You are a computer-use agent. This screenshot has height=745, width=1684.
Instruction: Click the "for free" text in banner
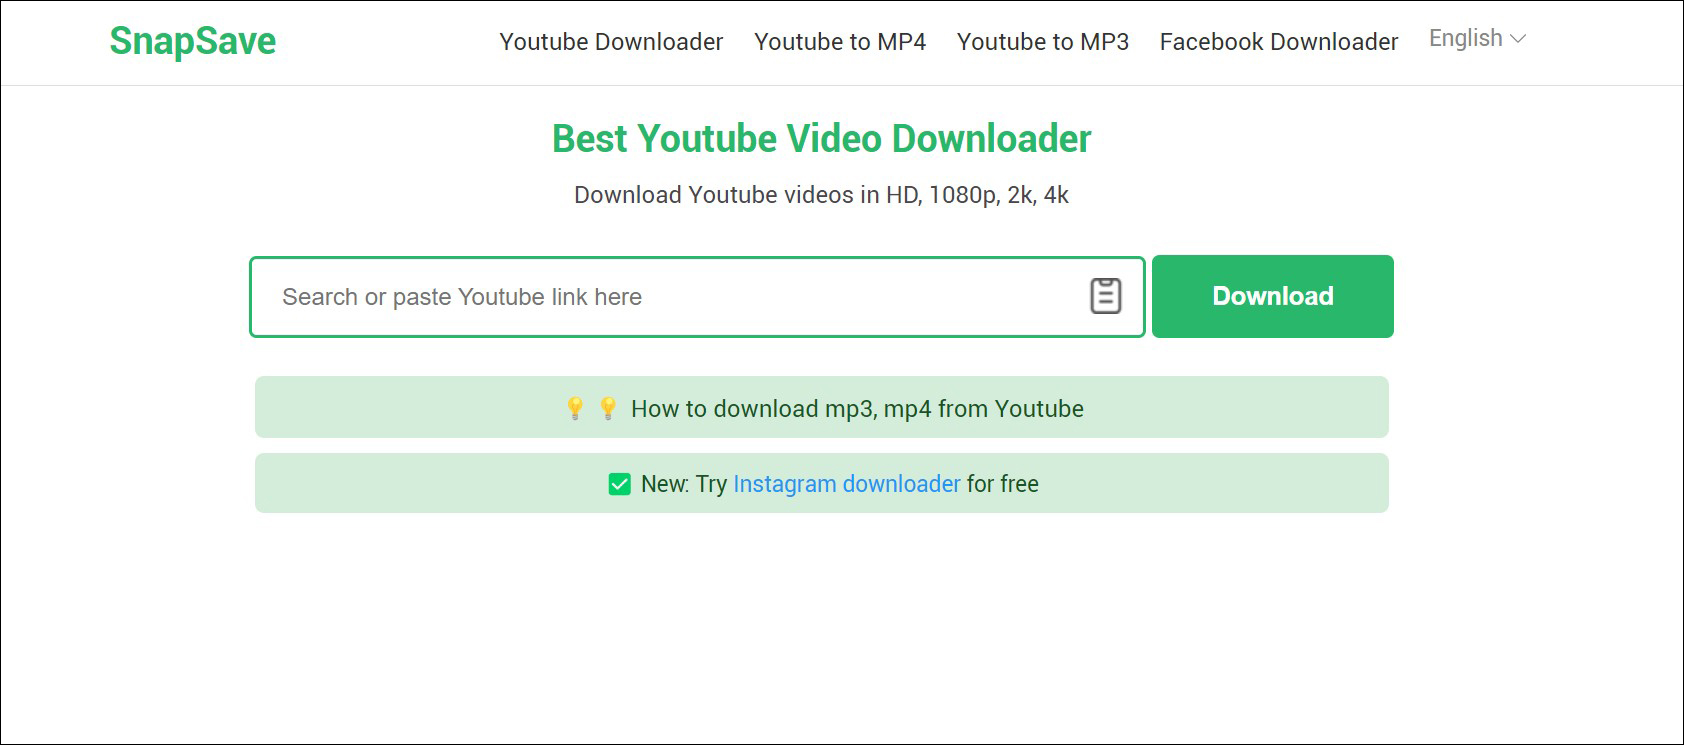[1002, 484]
